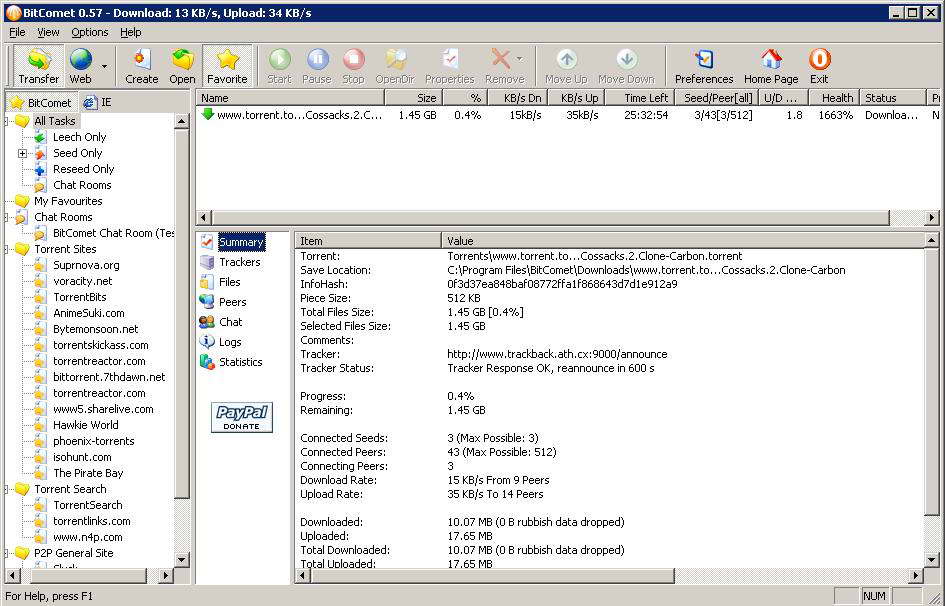This screenshot has width=945, height=606.
Task: Open the dropdown arrow beside Web
Action: (104, 67)
